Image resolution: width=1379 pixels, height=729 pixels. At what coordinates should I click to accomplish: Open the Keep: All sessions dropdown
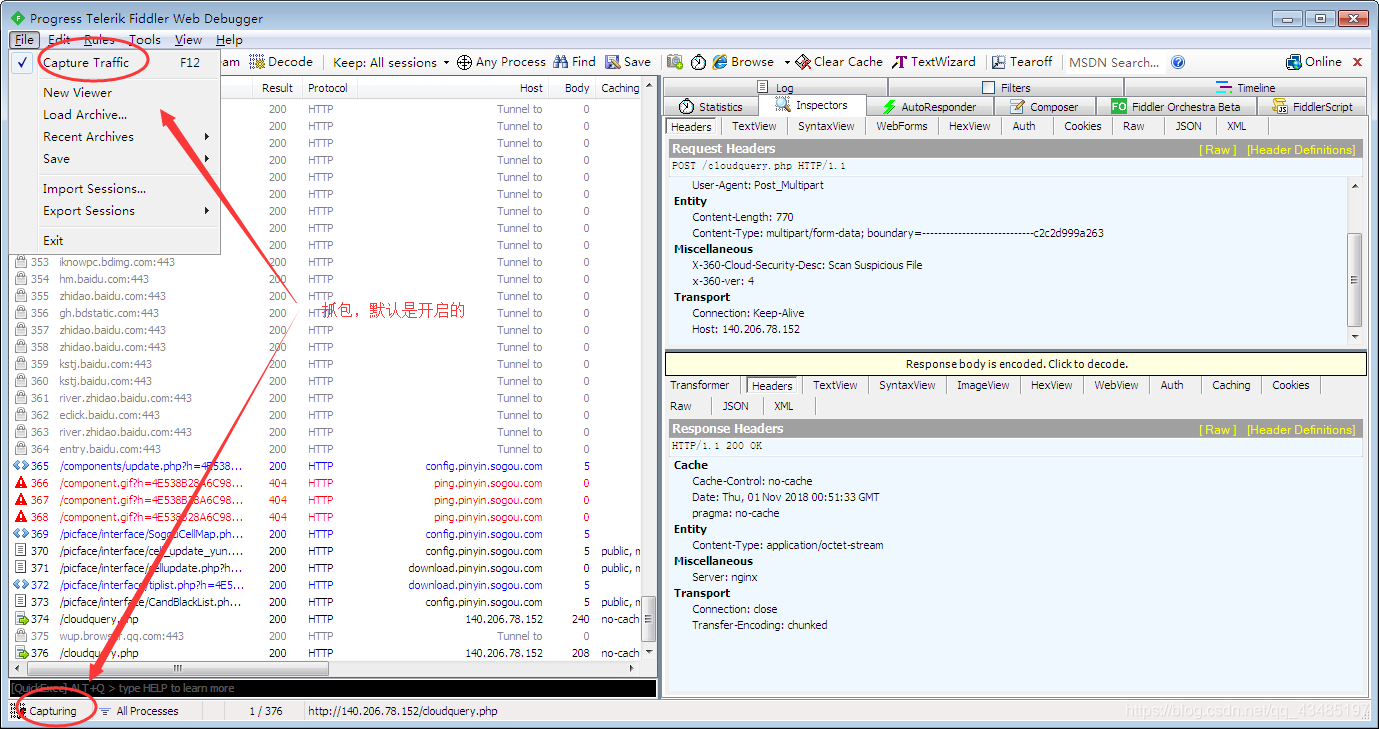[391, 62]
